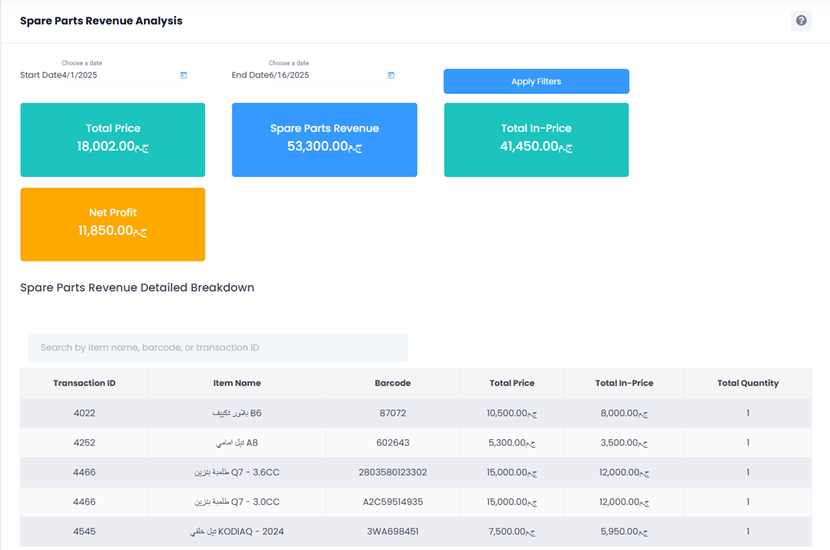Click the Spare Parts Revenue Detailed Breakdown heading
830x550 pixels.
[137, 287]
